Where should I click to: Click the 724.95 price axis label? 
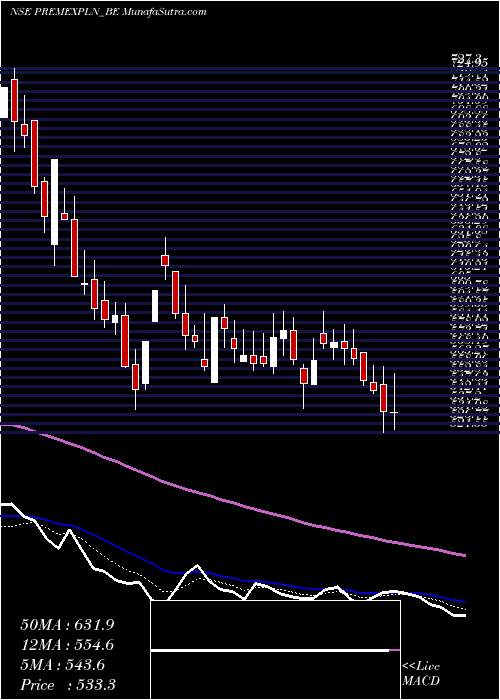(469, 63)
